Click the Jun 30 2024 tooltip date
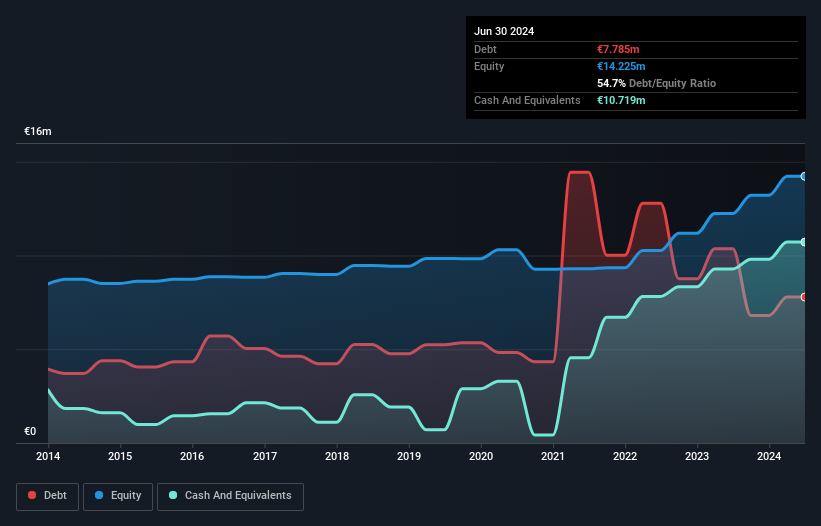This screenshot has width=821, height=526. (x=504, y=31)
